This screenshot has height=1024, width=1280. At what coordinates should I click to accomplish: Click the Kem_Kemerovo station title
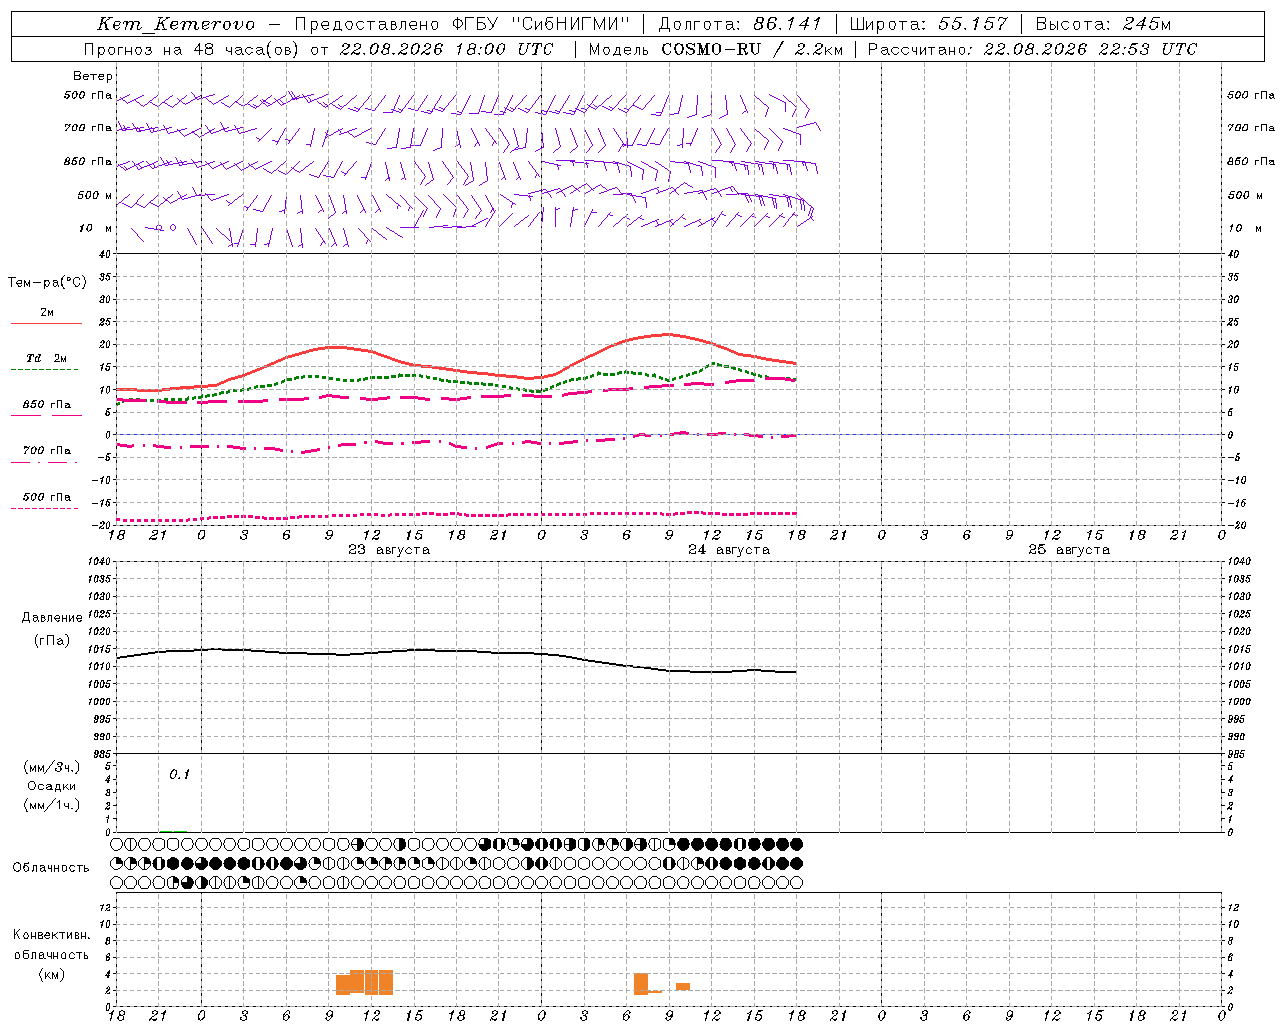(x=176, y=24)
